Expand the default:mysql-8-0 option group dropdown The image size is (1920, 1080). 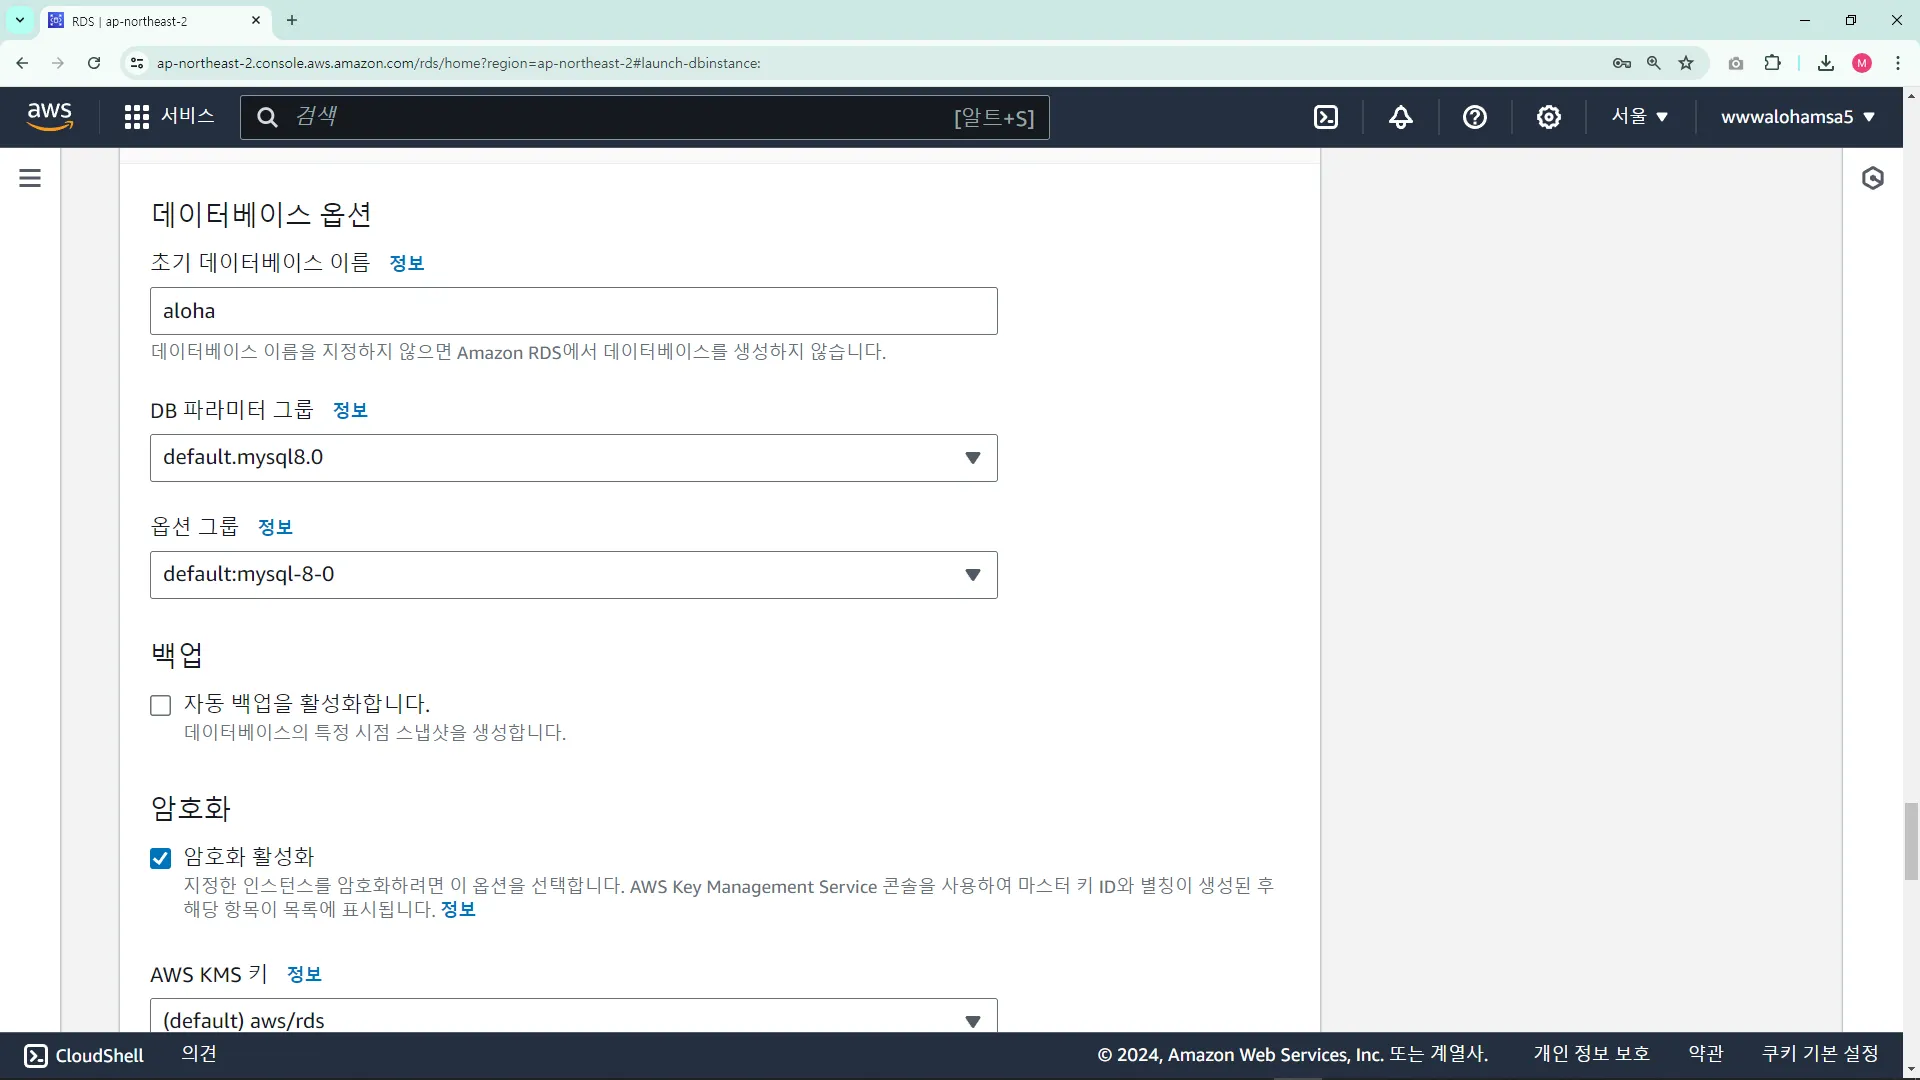tap(573, 575)
